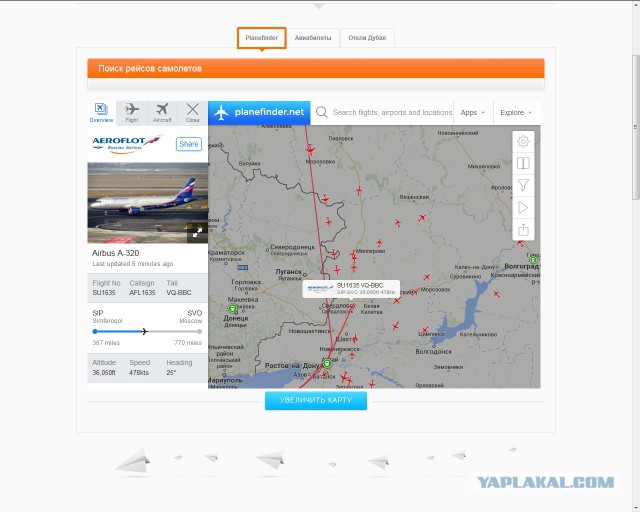This screenshot has height=512, width=640.
Task: Click the Volgograd airport green marker
Action: click(533, 260)
